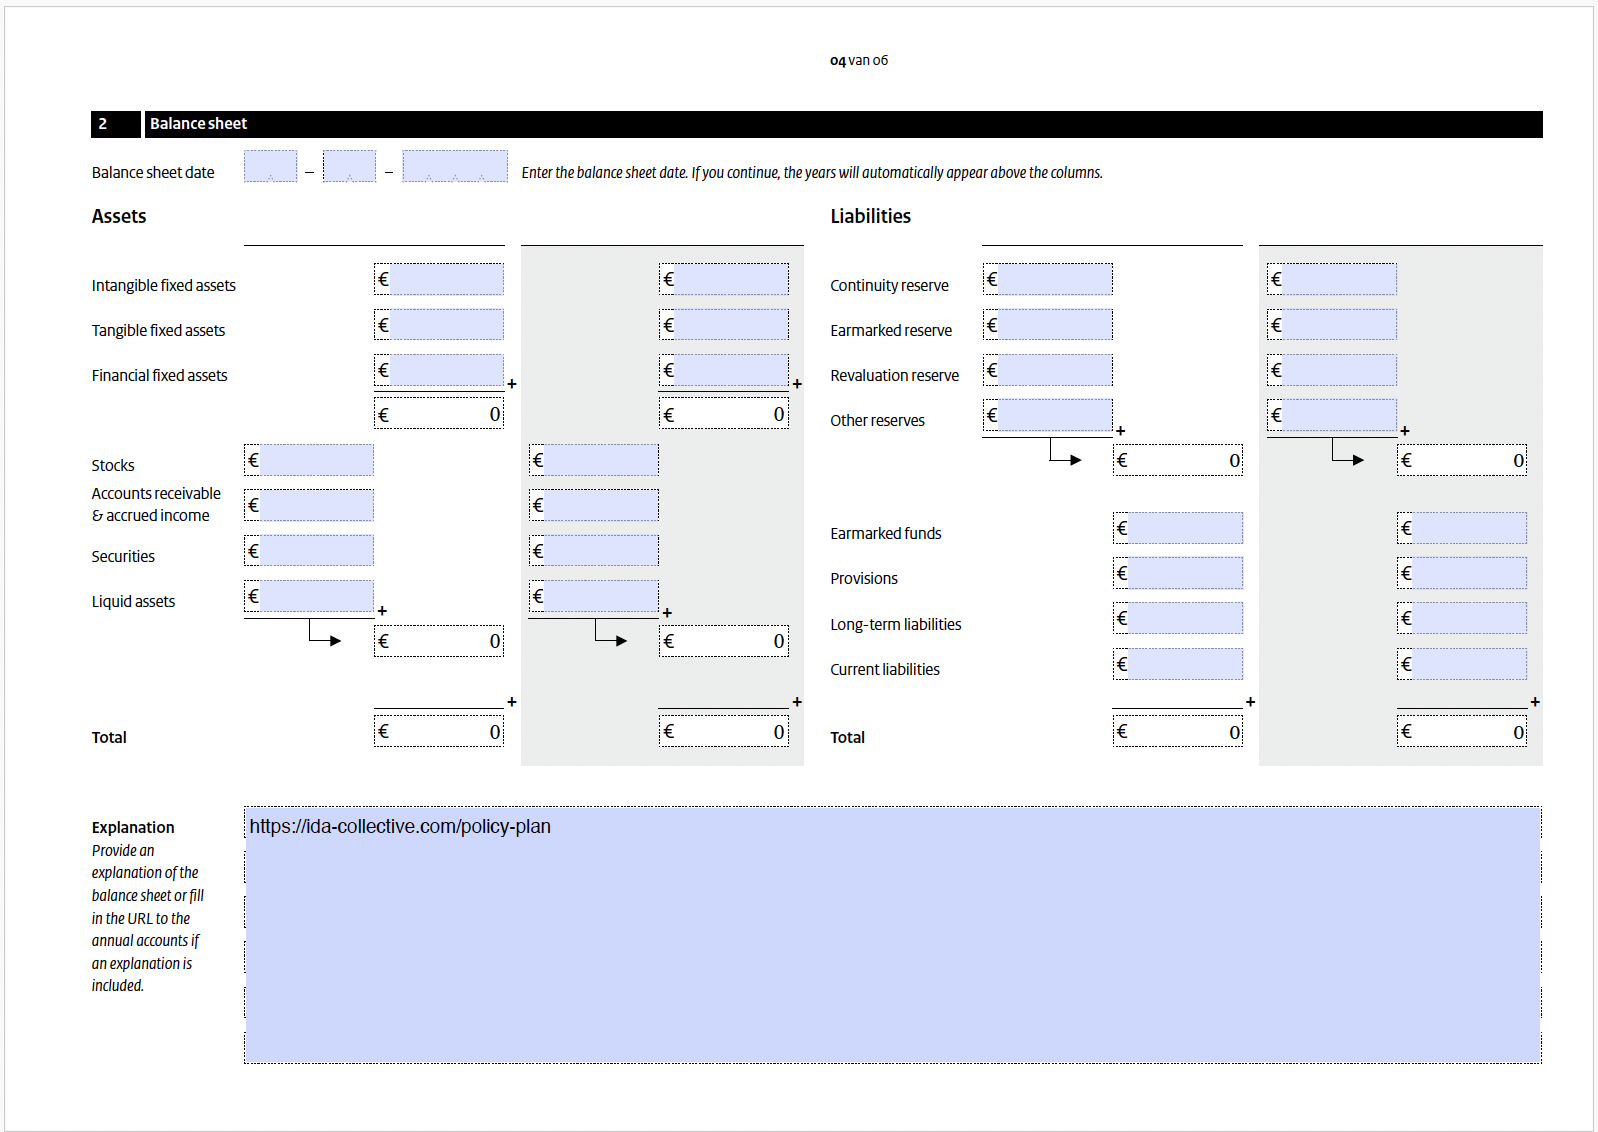
Task: Click second-column Assets Total field
Action: coord(724,732)
